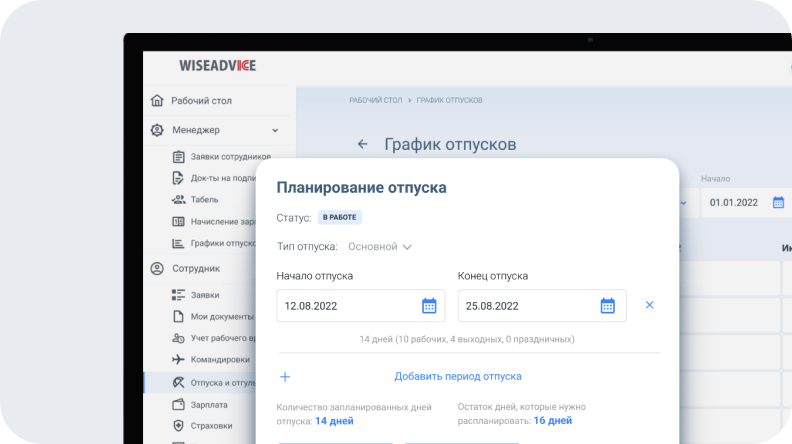This screenshot has height=444, width=792.
Task: Click the Конец отпуска date field 25.08.2022
Action: click(542, 306)
